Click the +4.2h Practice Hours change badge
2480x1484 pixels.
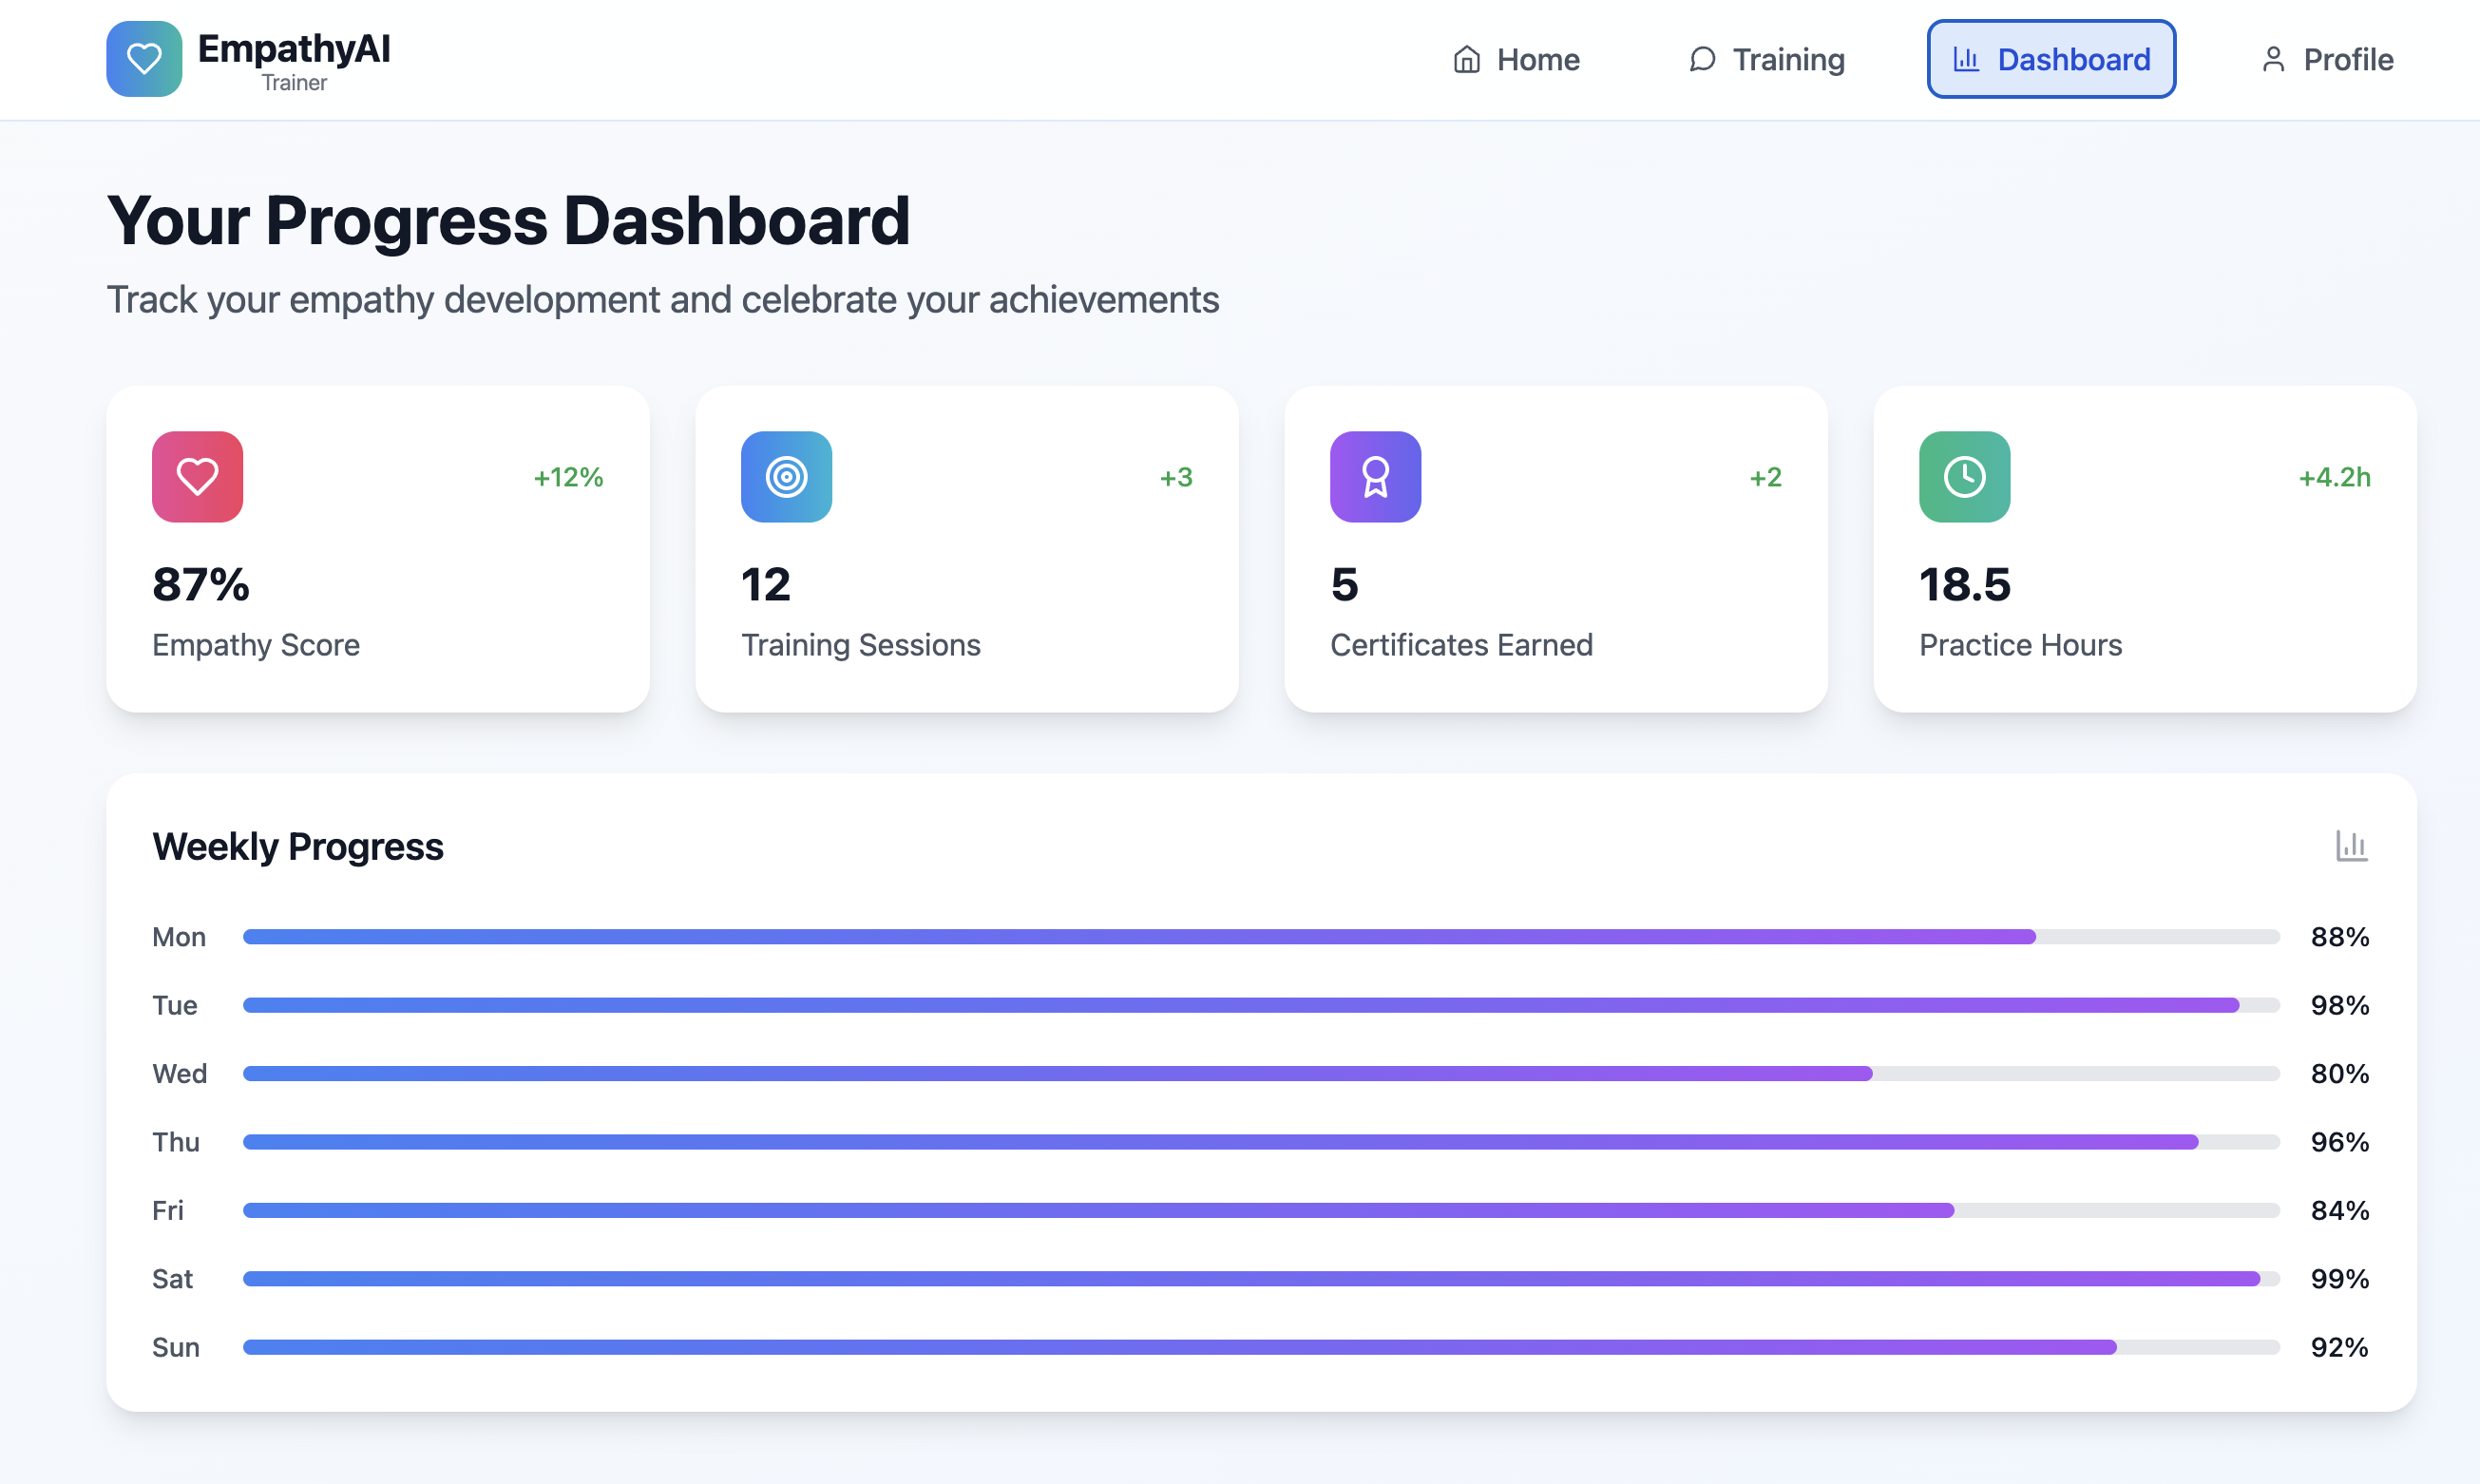click(2334, 478)
